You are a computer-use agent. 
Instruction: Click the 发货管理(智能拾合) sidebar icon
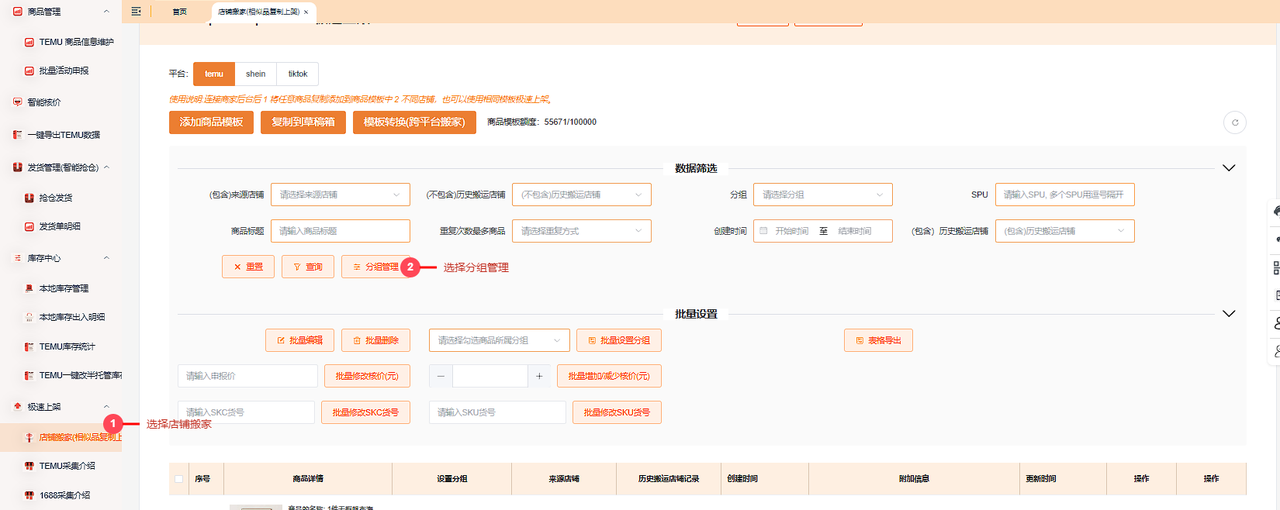pos(17,167)
